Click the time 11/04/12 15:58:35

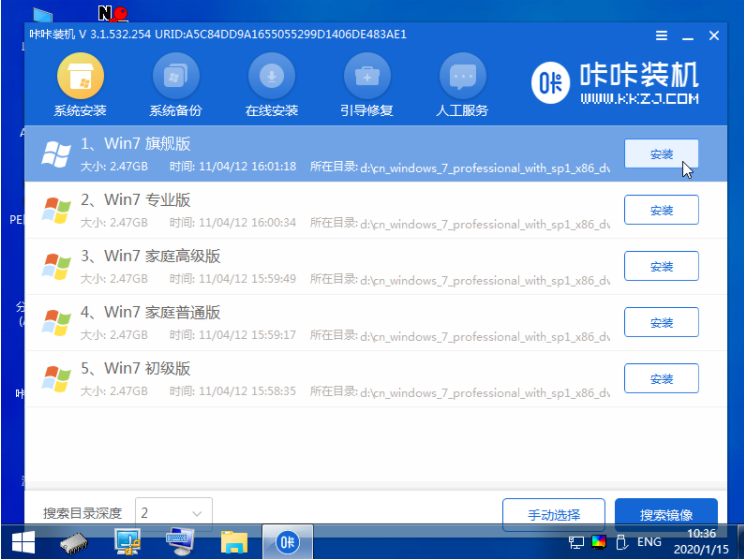click(x=247, y=391)
